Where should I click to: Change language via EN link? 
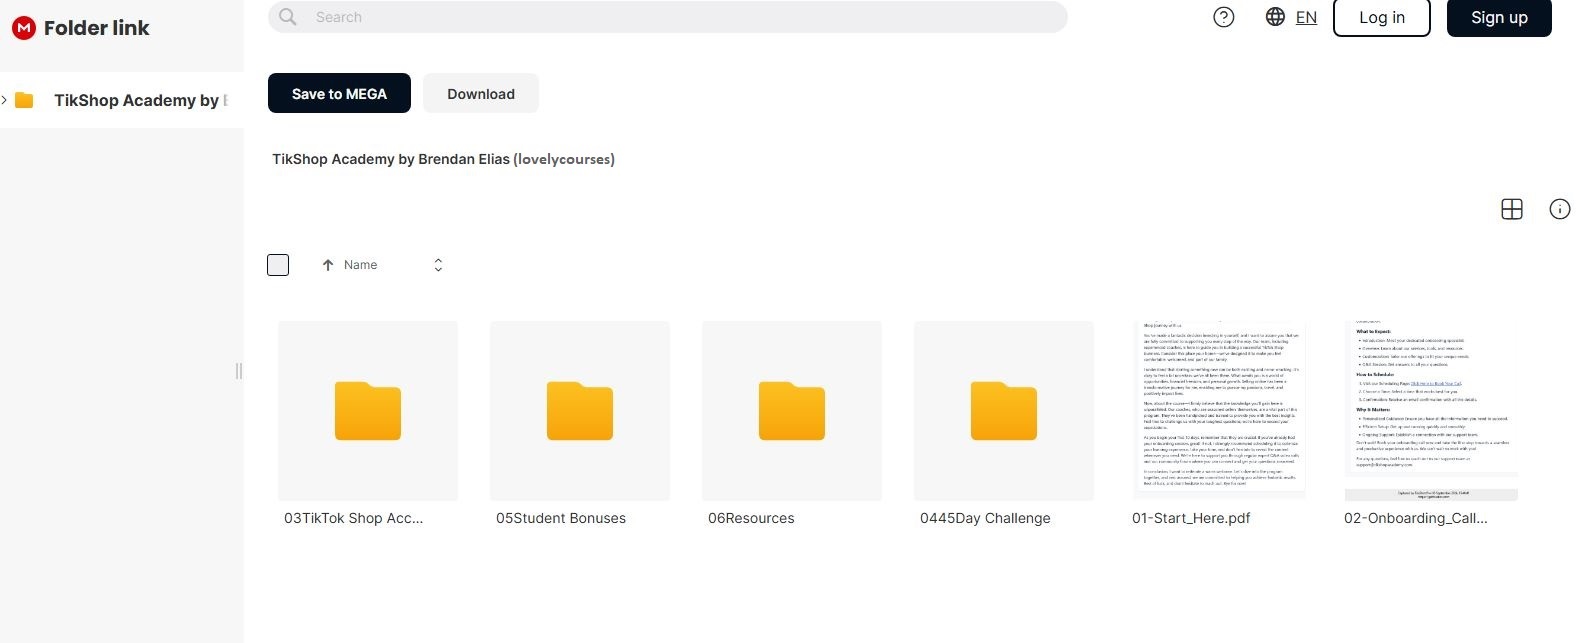click(x=1306, y=17)
